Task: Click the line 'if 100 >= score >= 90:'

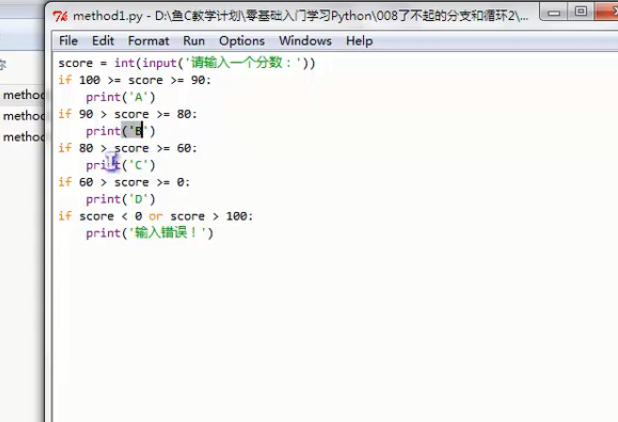Action: (x=135, y=80)
